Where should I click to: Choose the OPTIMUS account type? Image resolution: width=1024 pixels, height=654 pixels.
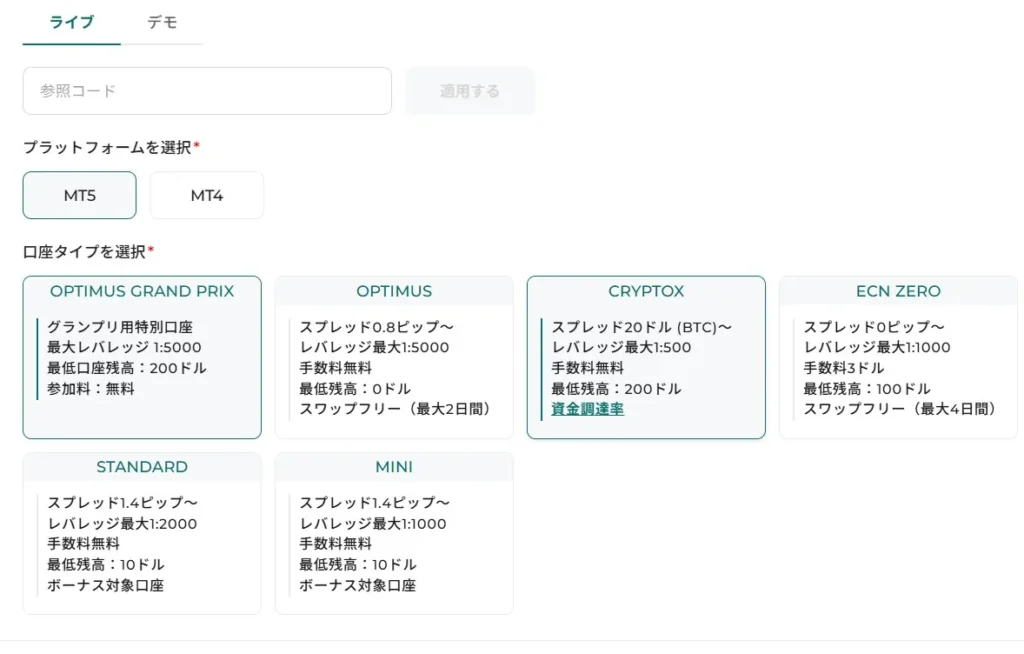(x=394, y=355)
